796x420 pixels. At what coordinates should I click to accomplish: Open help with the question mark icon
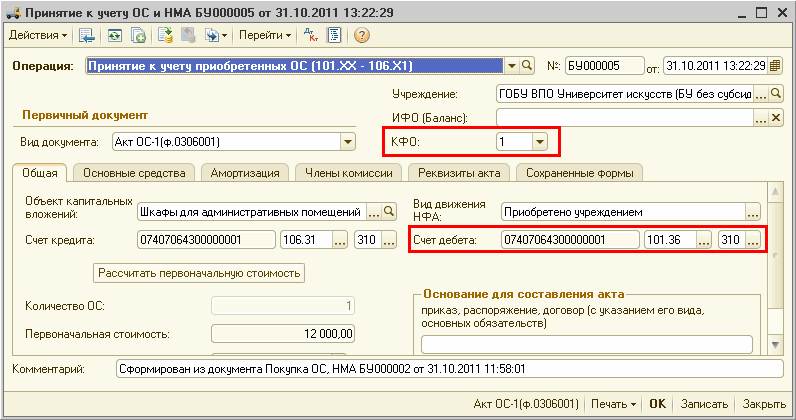[x=361, y=35]
